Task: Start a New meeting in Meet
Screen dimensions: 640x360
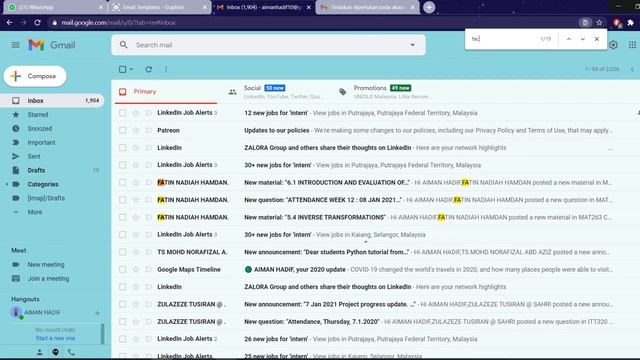Action: (x=46, y=264)
